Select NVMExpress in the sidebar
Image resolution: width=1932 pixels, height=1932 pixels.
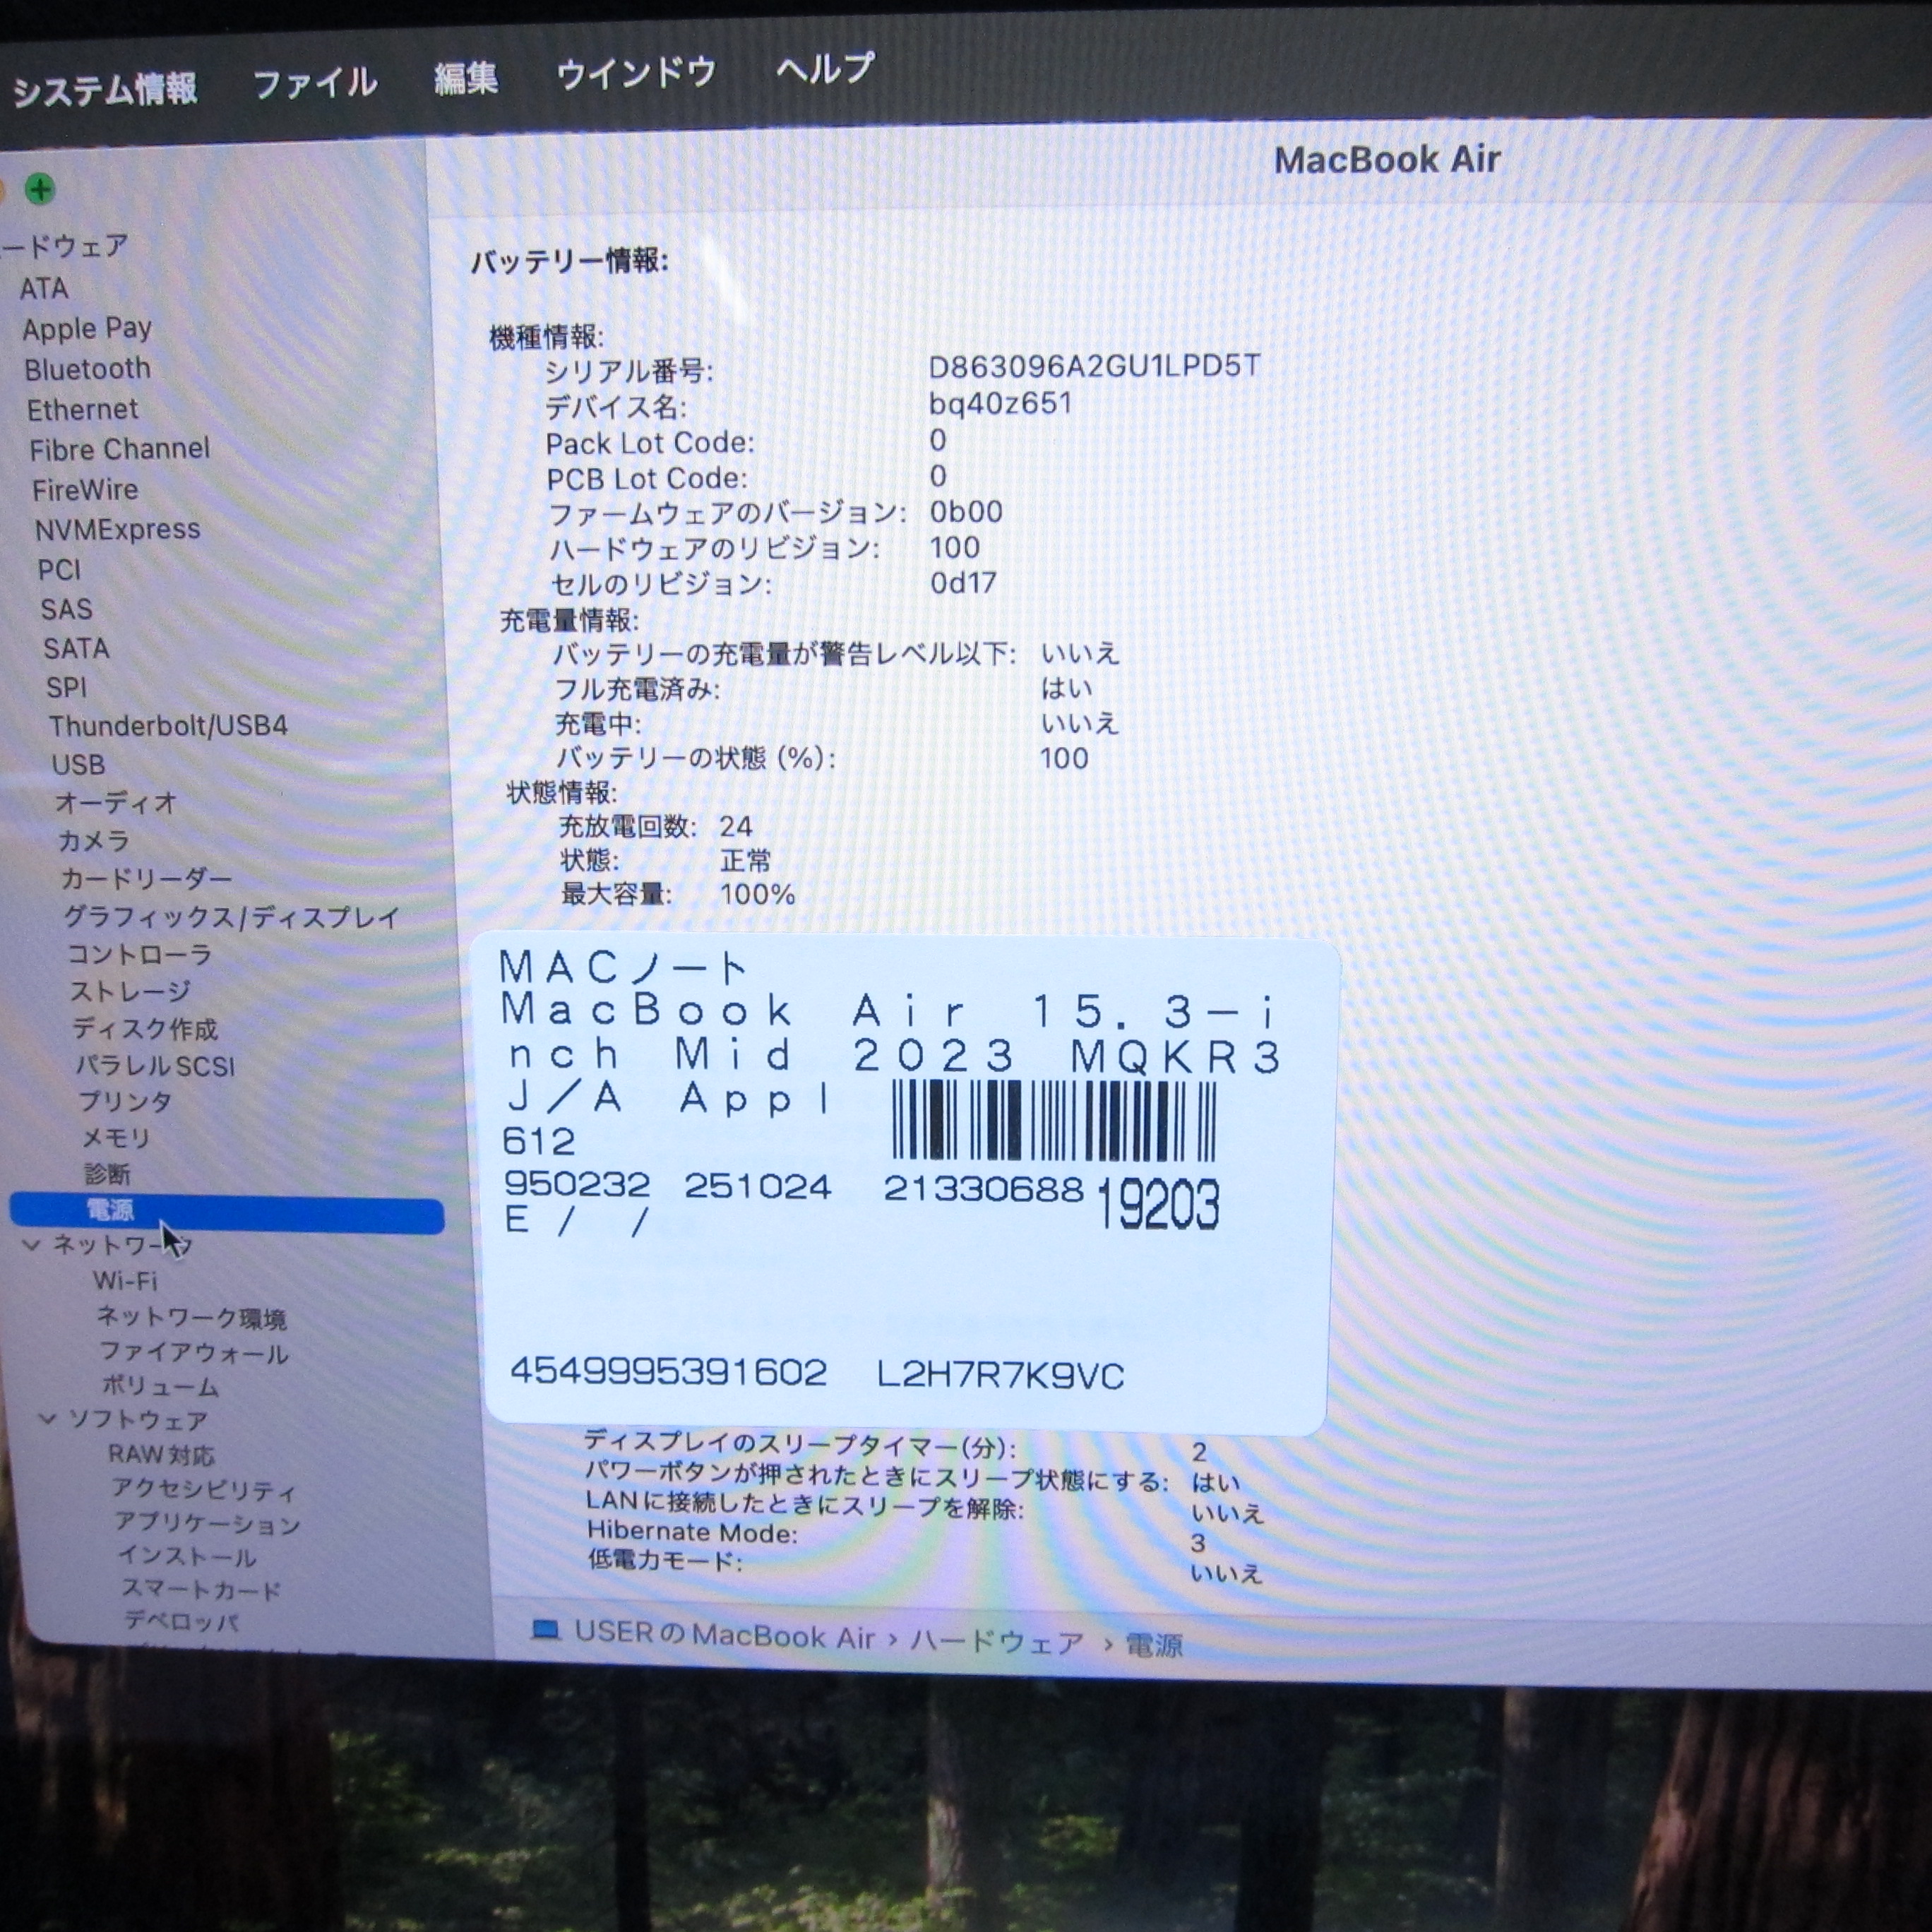click(117, 529)
